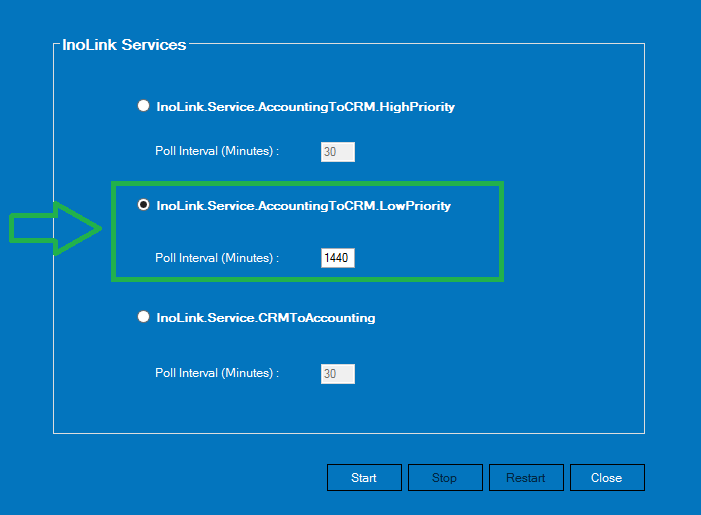
Task: Click Poll Interval label under HighPriority service
Action: tap(217, 151)
